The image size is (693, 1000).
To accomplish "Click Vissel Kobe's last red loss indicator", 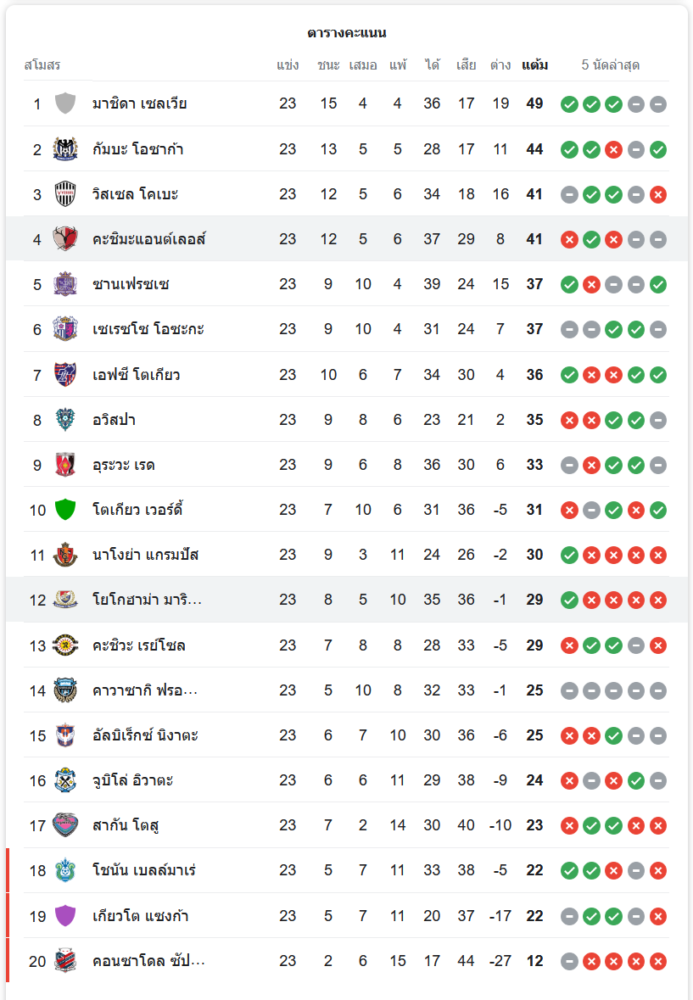I will [658, 194].
